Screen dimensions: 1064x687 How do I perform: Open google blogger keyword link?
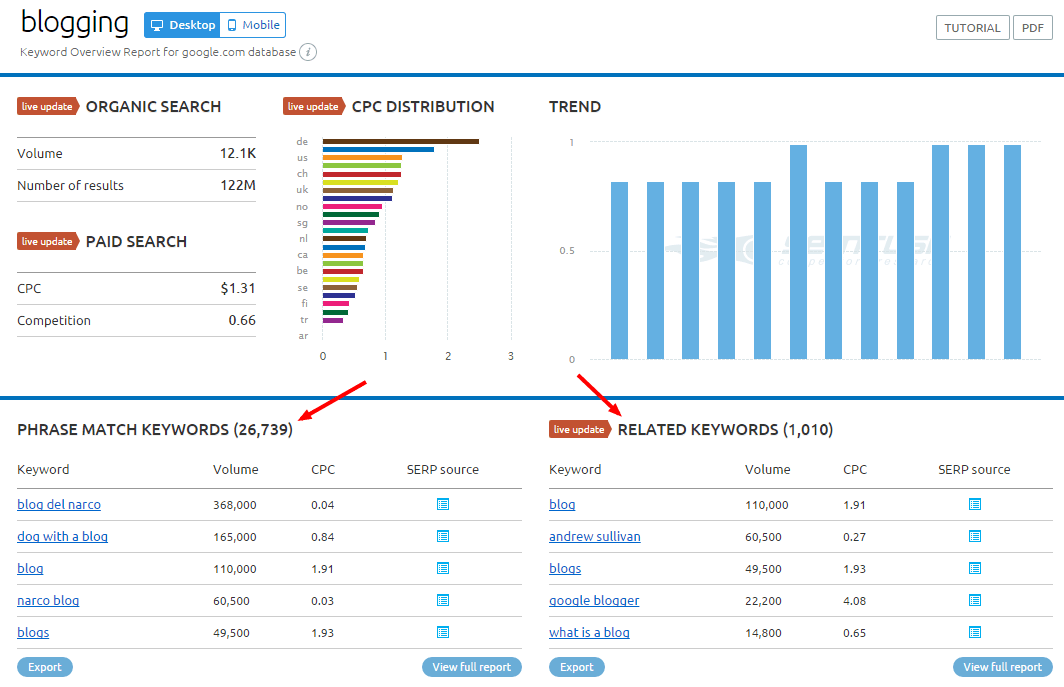(x=594, y=600)
